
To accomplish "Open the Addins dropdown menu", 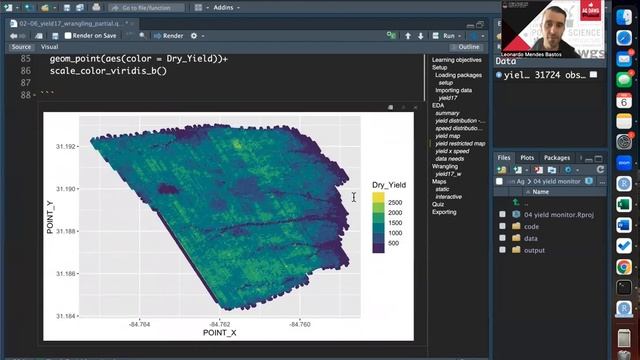I will [227, 7].
